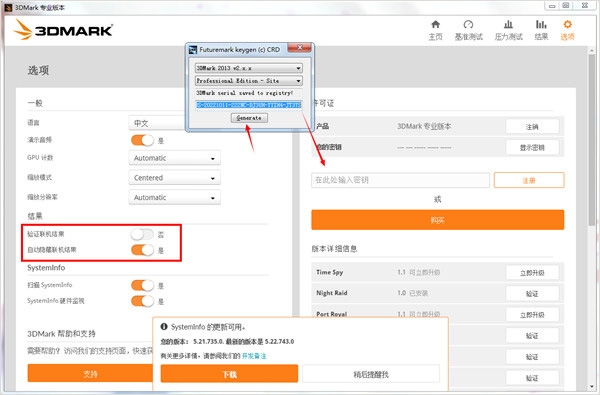600x395 pixels.
Task: Click the 稍后提醒我 remind later button
Action: pyautogui.click(x=371, y=374)
